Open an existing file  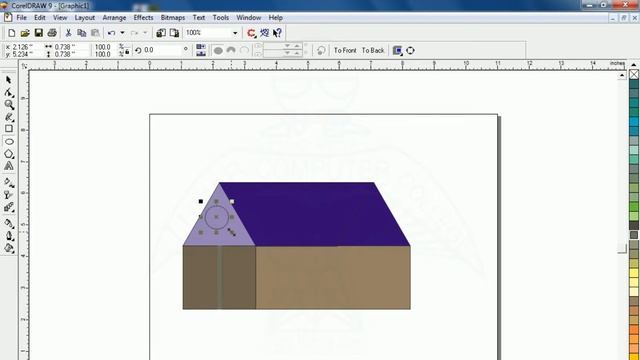[25, 33]
